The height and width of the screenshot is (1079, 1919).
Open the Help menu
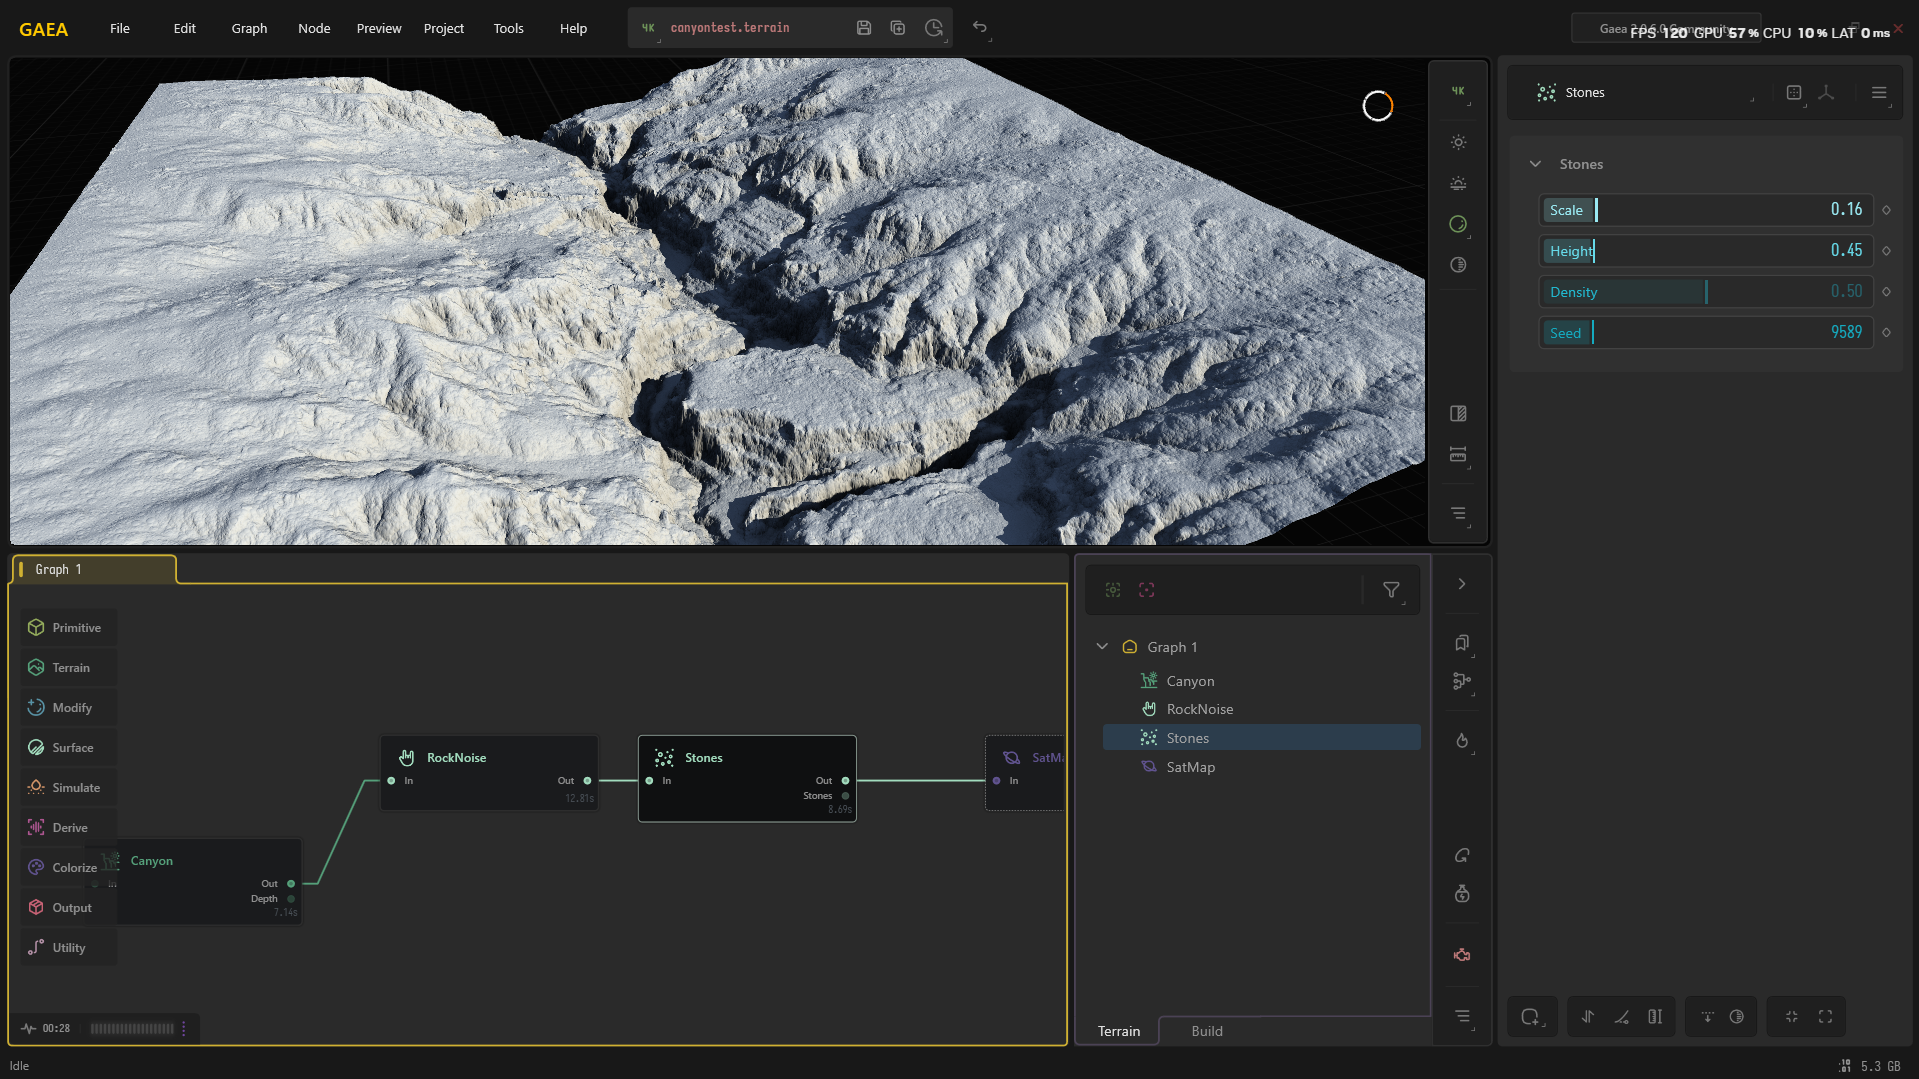tap(573, 28)
